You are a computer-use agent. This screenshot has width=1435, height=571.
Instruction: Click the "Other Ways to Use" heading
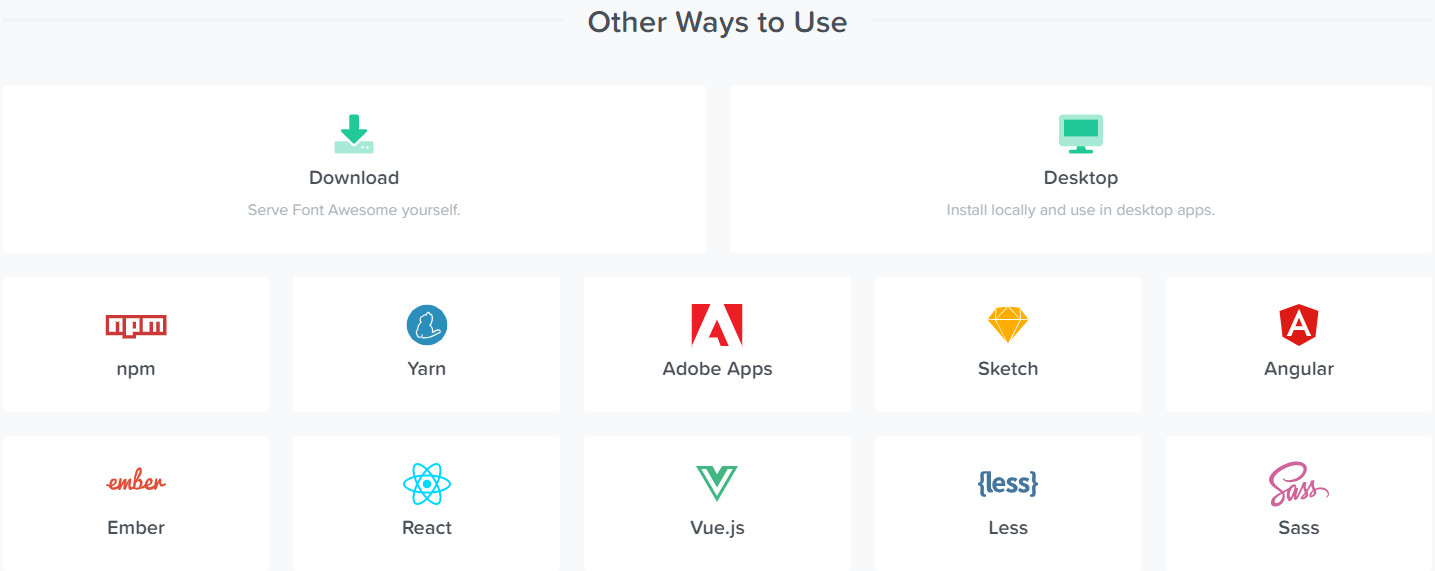coord(717,22)
